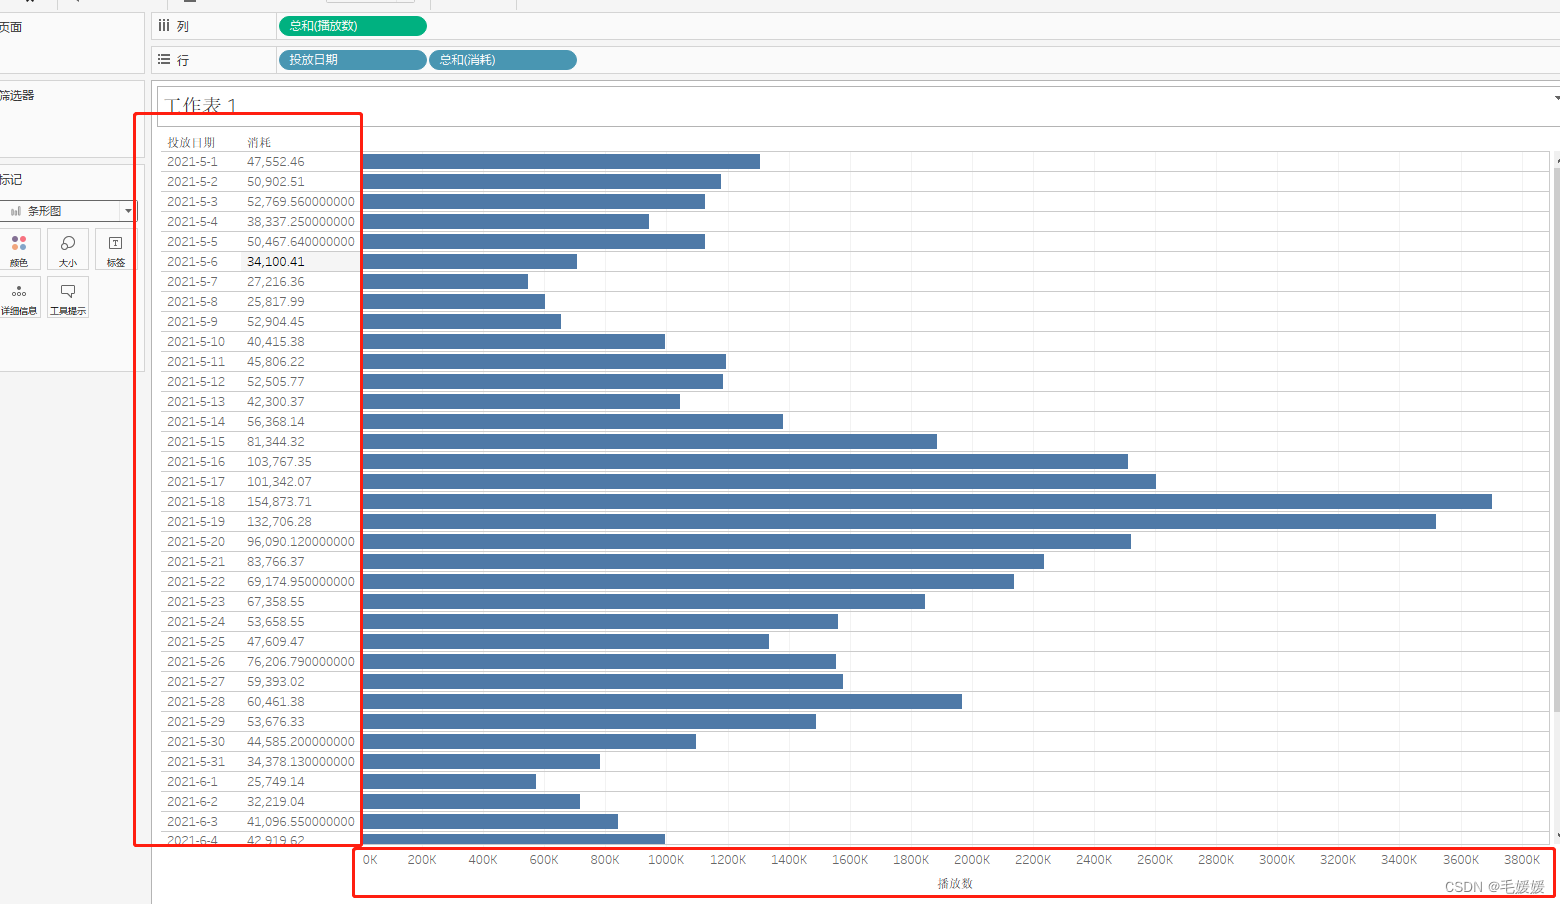
Task: Select the 2021-5-28 date label
Action: tap(196, 701)
